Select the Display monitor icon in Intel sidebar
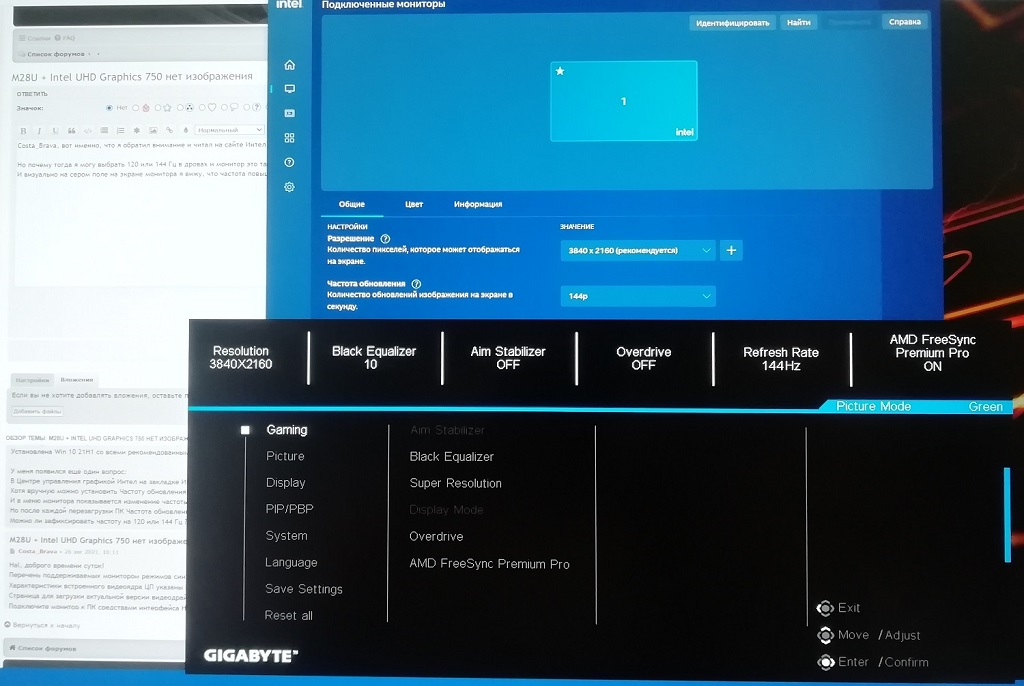This screenshot has width=1024, height=686. click(x=289, y=89)
